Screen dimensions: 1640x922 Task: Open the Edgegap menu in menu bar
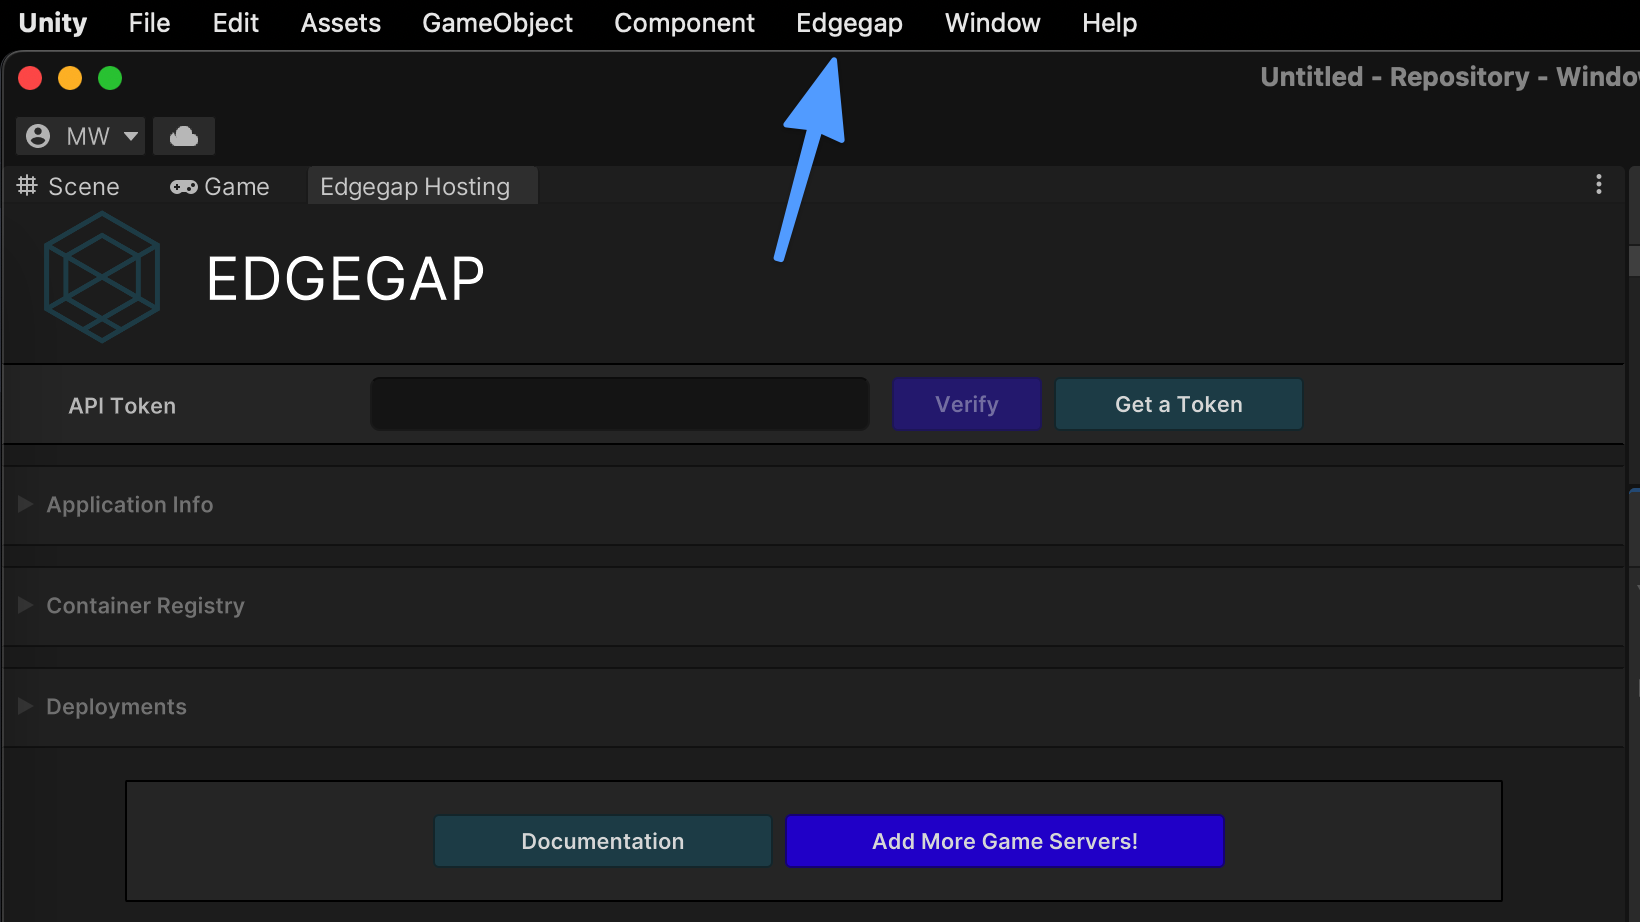point(849,23)
